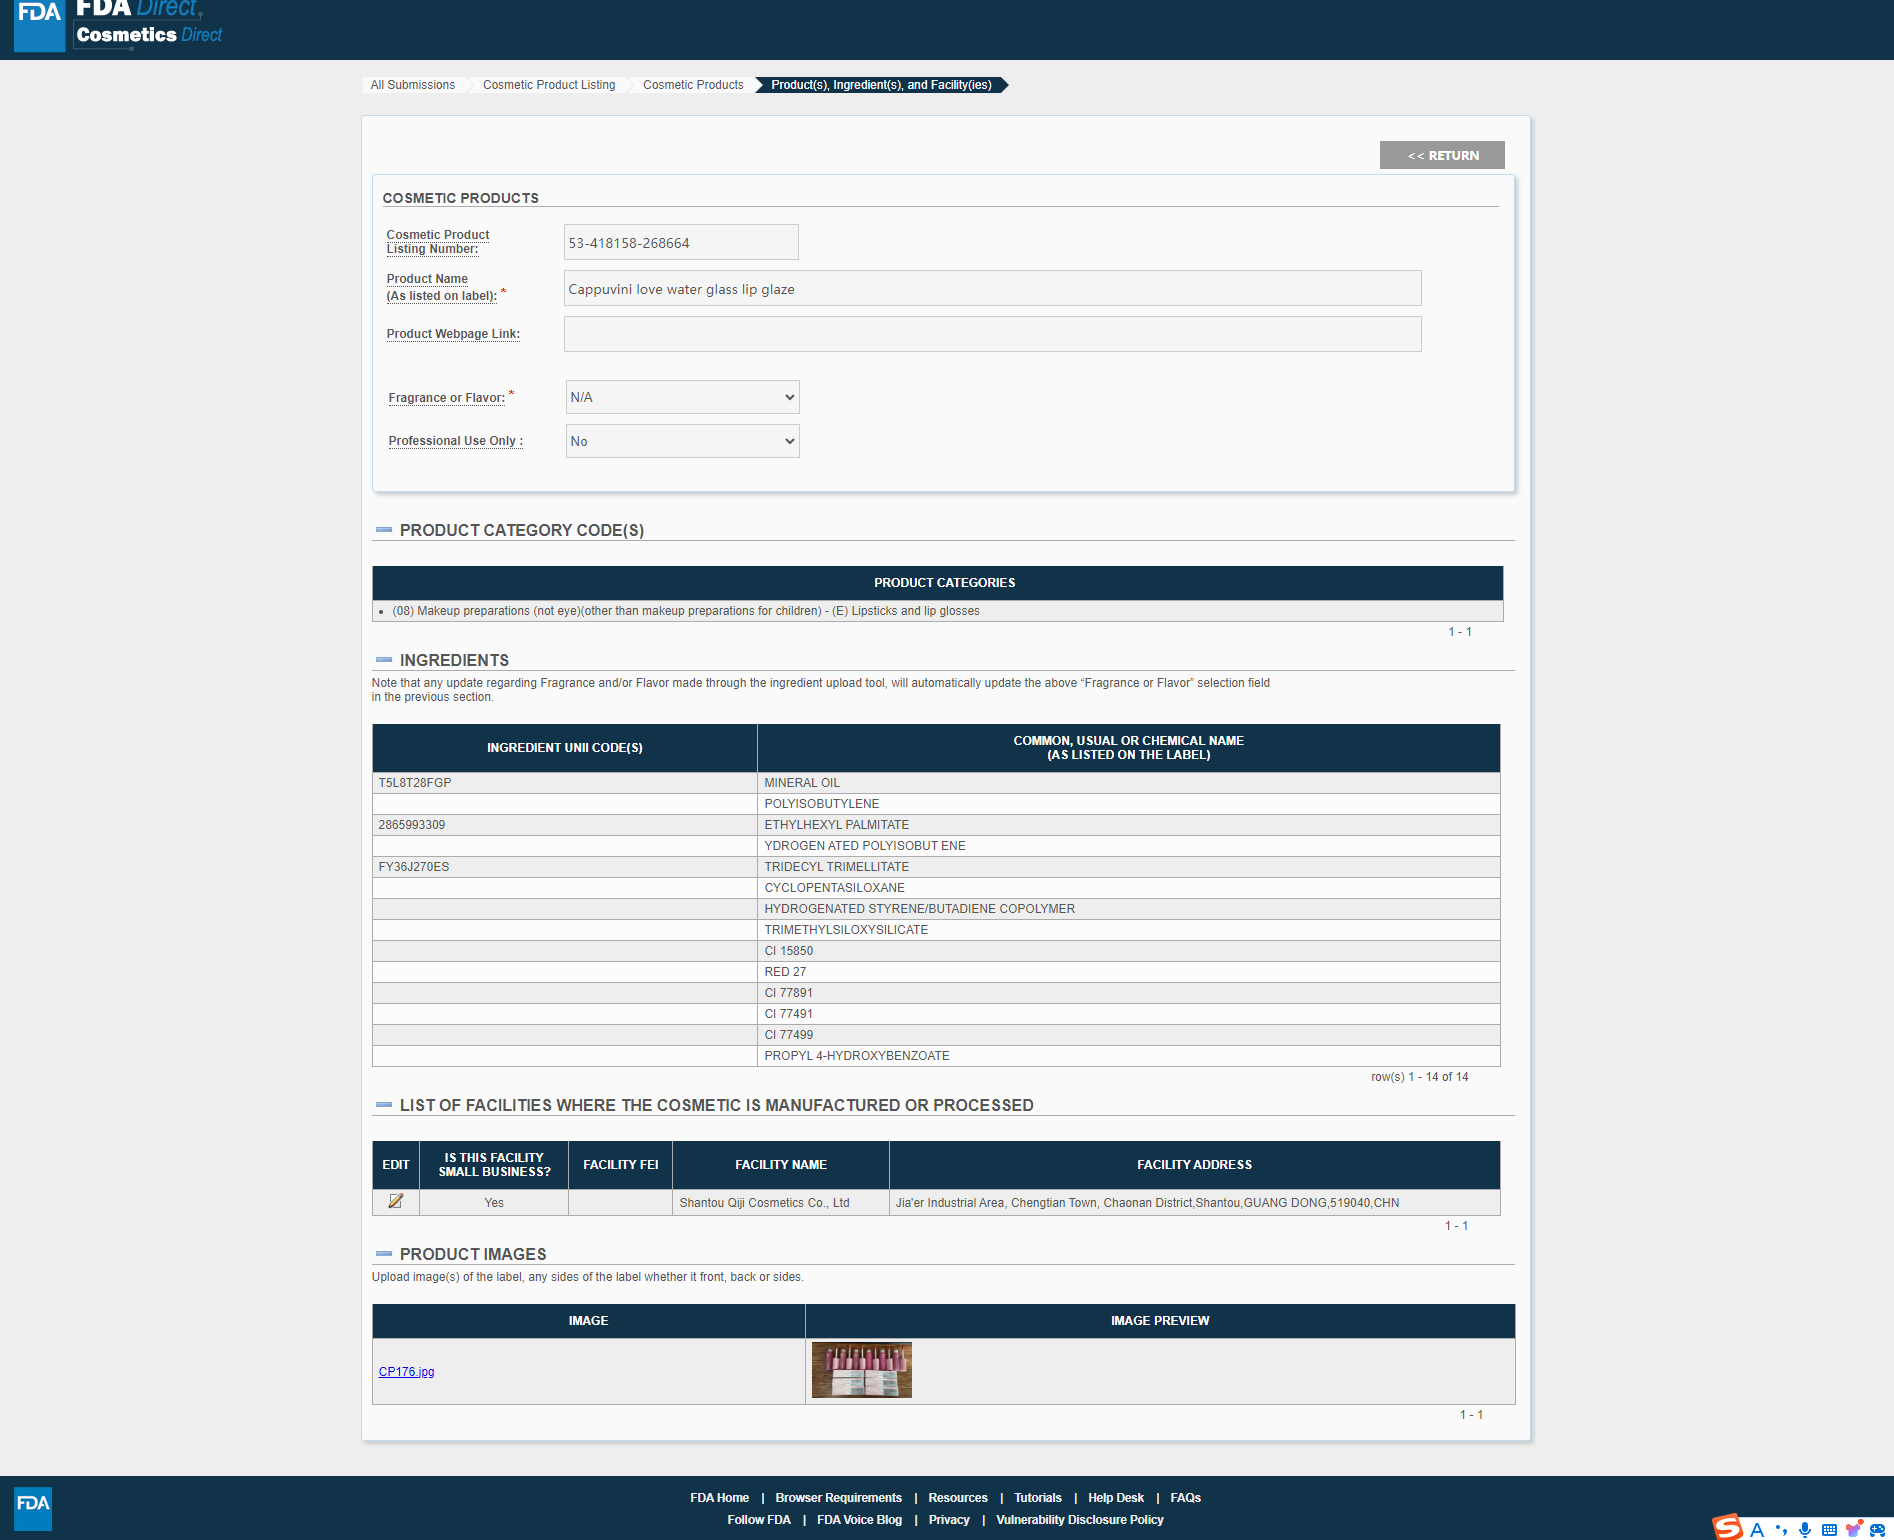This screenshot has height=1540, width=1894.
Task: Click the product image preview thumbnail
Action: [x=861, y=1370]
